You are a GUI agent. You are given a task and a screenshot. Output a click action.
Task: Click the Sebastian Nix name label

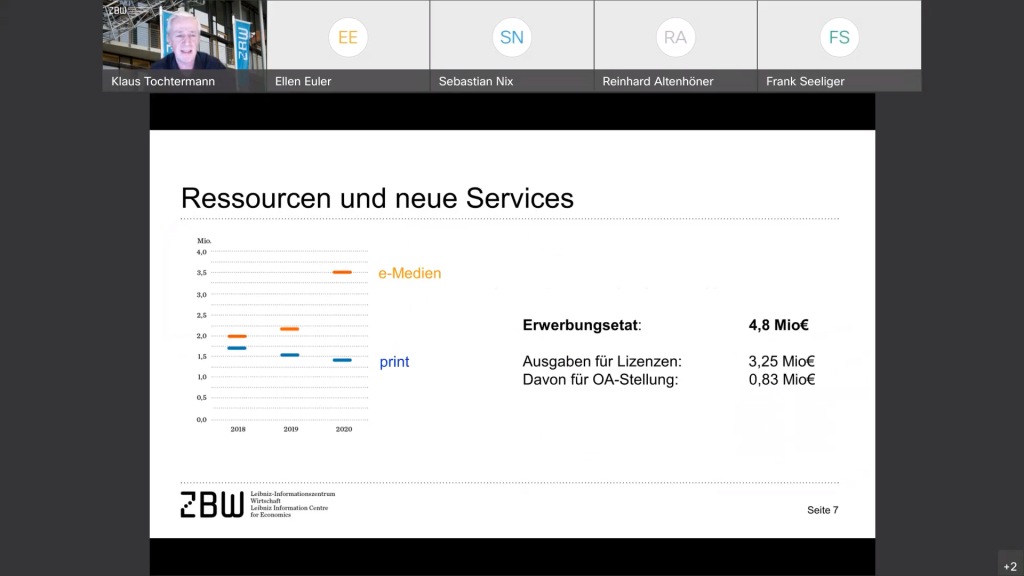tap(476, 81)
